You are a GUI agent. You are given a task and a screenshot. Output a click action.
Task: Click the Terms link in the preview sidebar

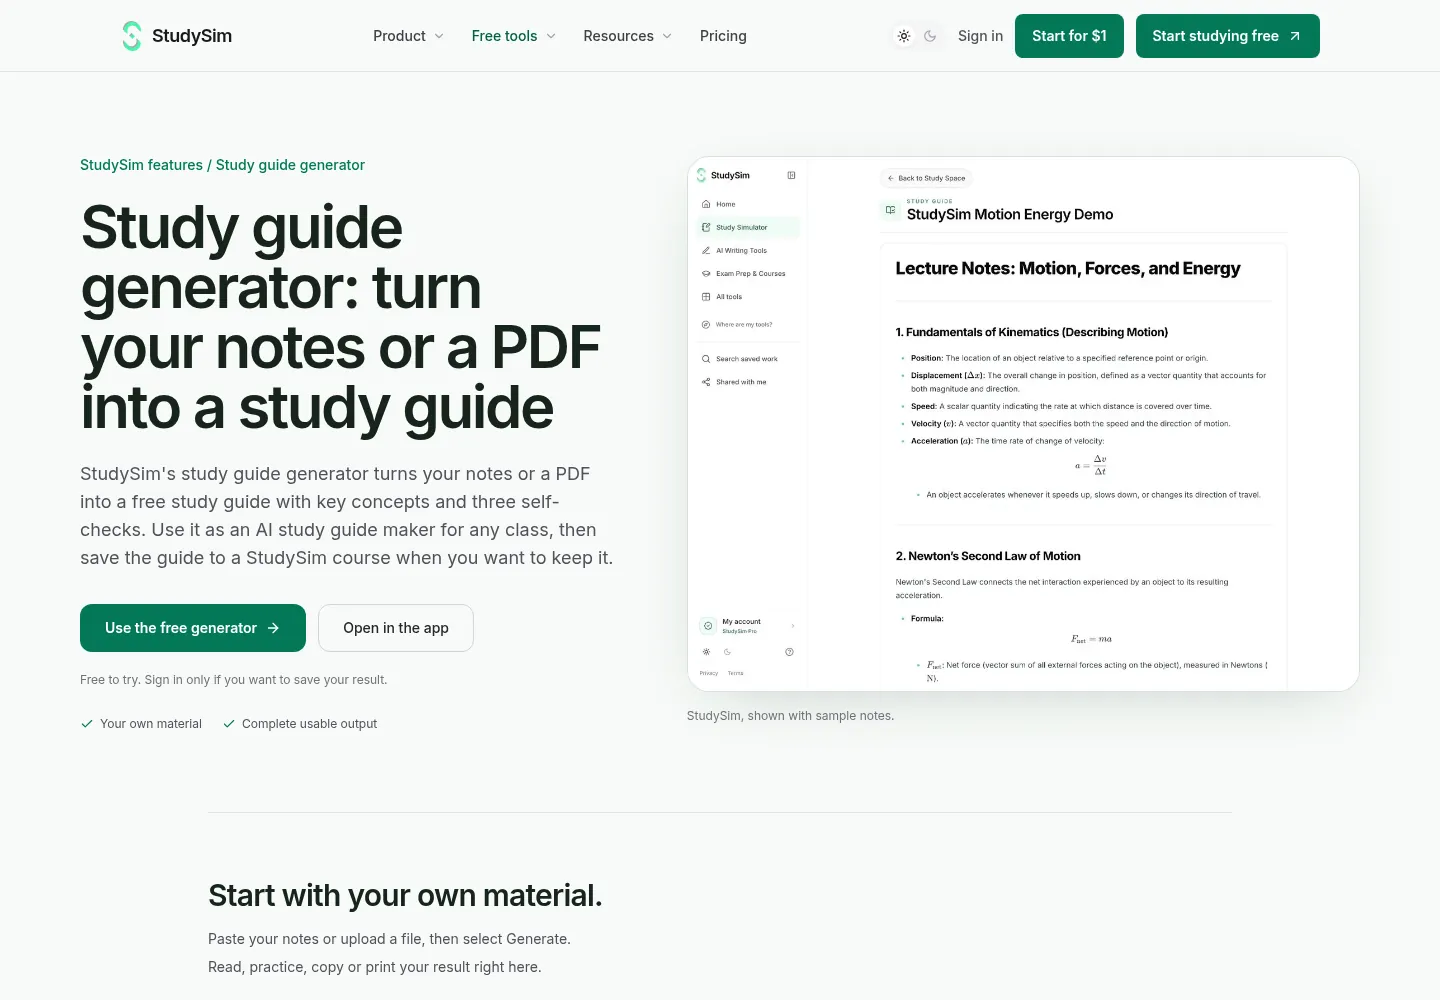pyautogui.click(x=735, y=673)
